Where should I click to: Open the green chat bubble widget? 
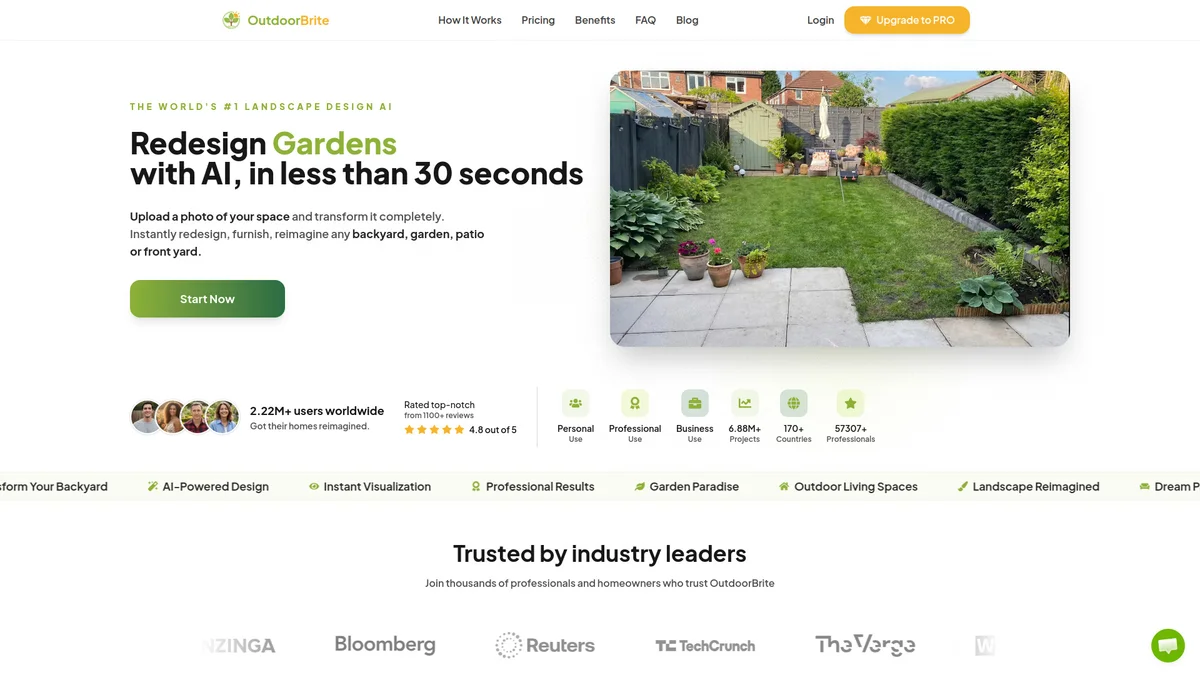click(x=1167, y=645)
